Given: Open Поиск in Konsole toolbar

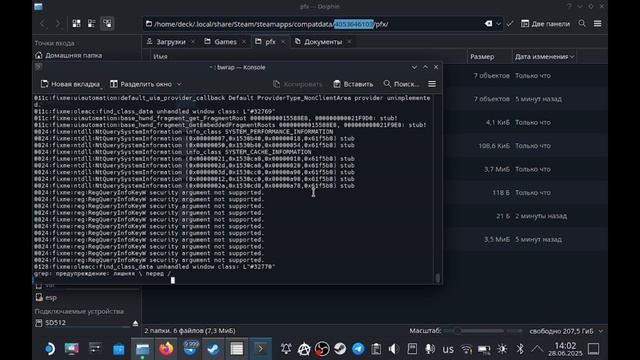Looking at the screenshot, I should [x=401, y=84].
